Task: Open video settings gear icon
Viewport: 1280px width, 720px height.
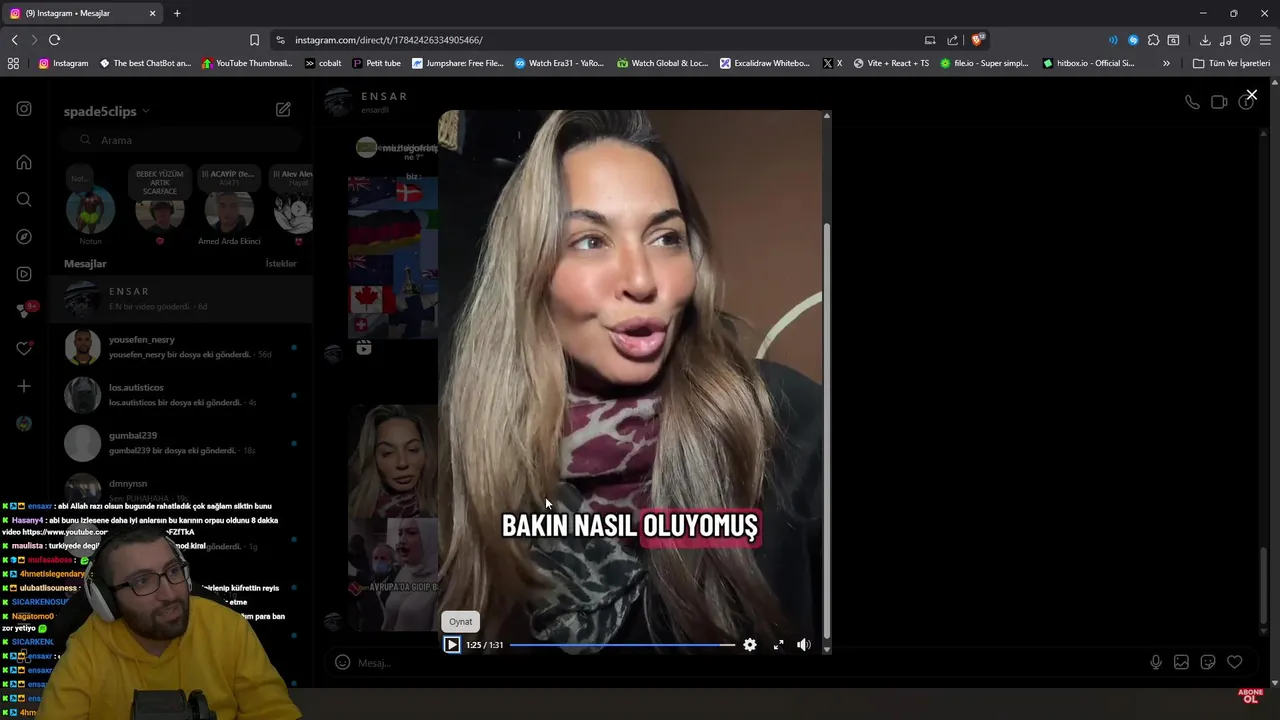Action: (750, 645)
